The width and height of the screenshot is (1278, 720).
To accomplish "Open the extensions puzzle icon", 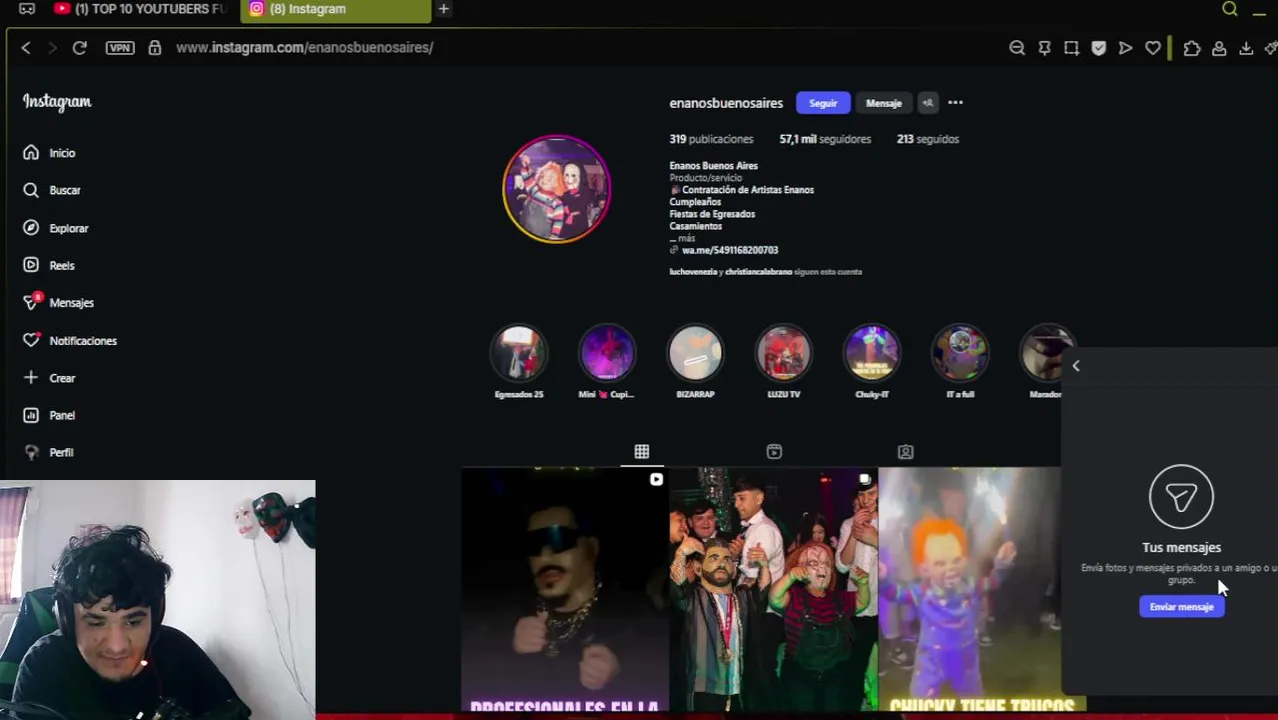I will point(1192,47).
